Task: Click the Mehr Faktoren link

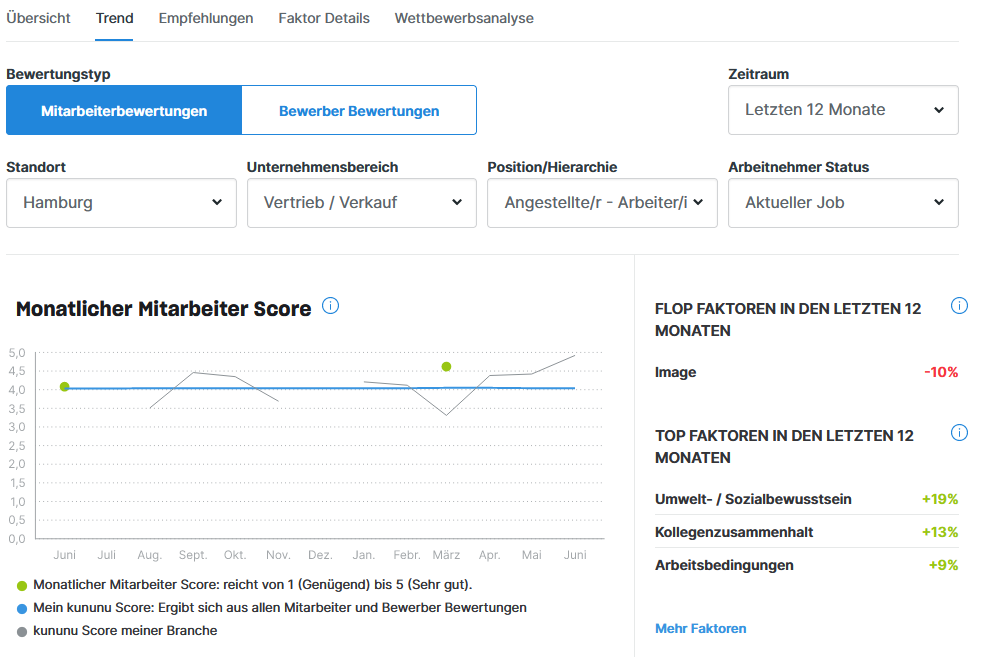Action: click(700, 628)
